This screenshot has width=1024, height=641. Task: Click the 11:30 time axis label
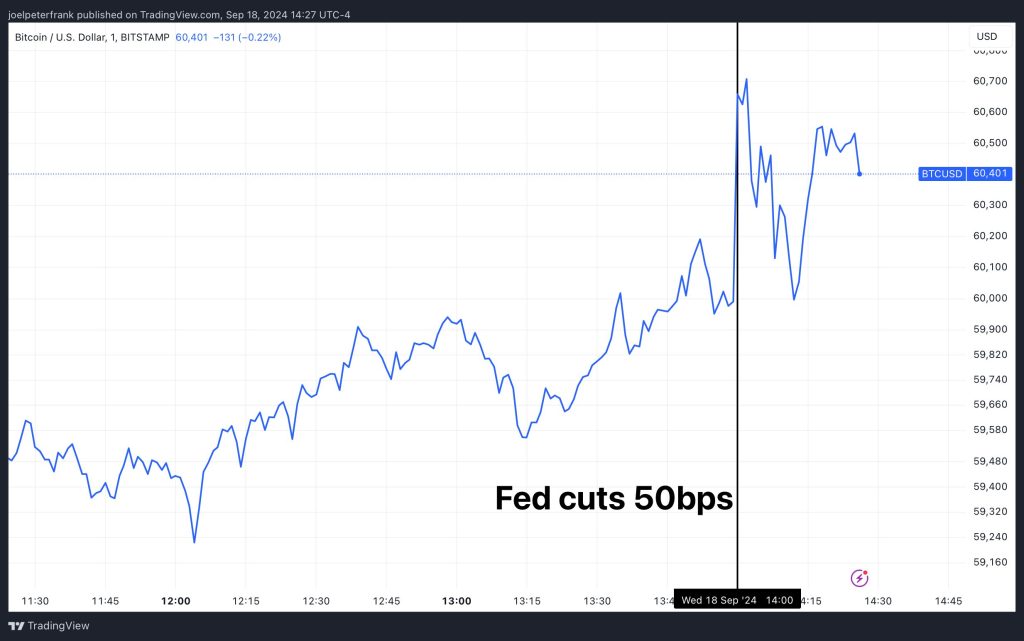tap(35, 601)
